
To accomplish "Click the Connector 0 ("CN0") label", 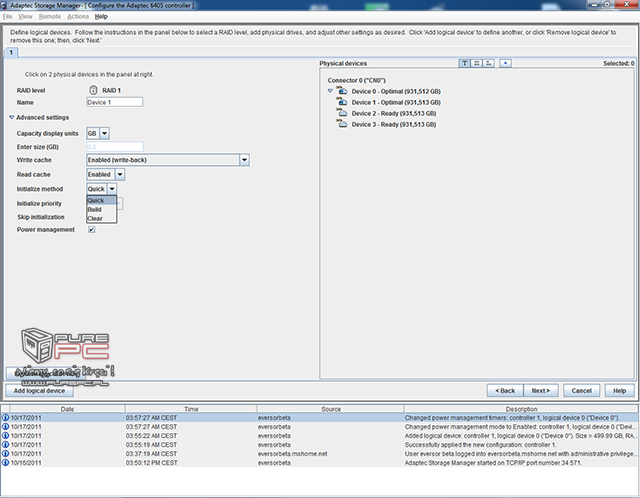I will pyautogui.click(x=356, y=80).
